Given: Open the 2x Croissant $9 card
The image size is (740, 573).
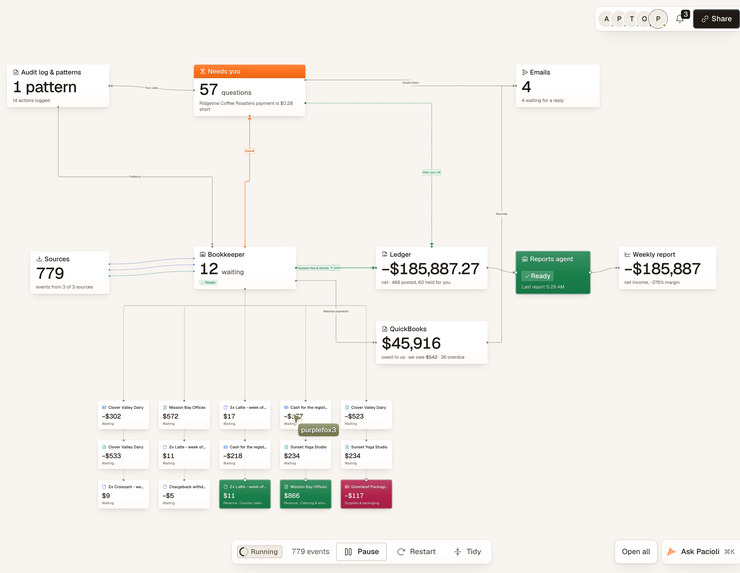Looking at the screenshot, I should click(x=124, y=494).
